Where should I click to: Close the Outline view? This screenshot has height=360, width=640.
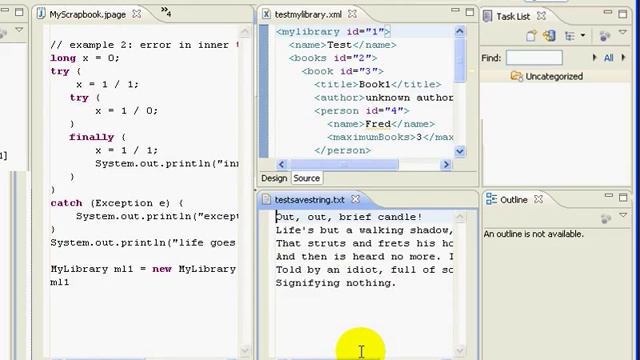tap(539, 199)
